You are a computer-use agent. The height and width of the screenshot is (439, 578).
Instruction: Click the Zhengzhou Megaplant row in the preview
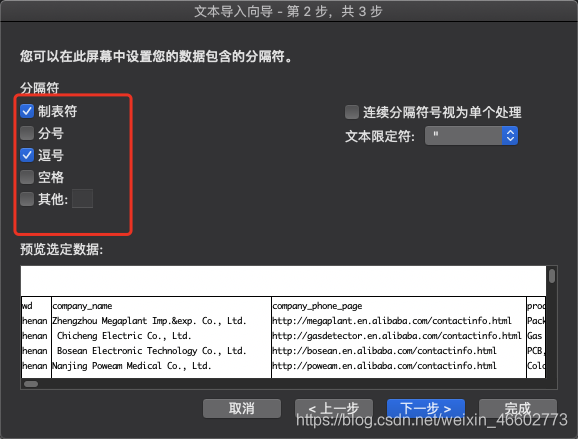click(x=149, y=321)
